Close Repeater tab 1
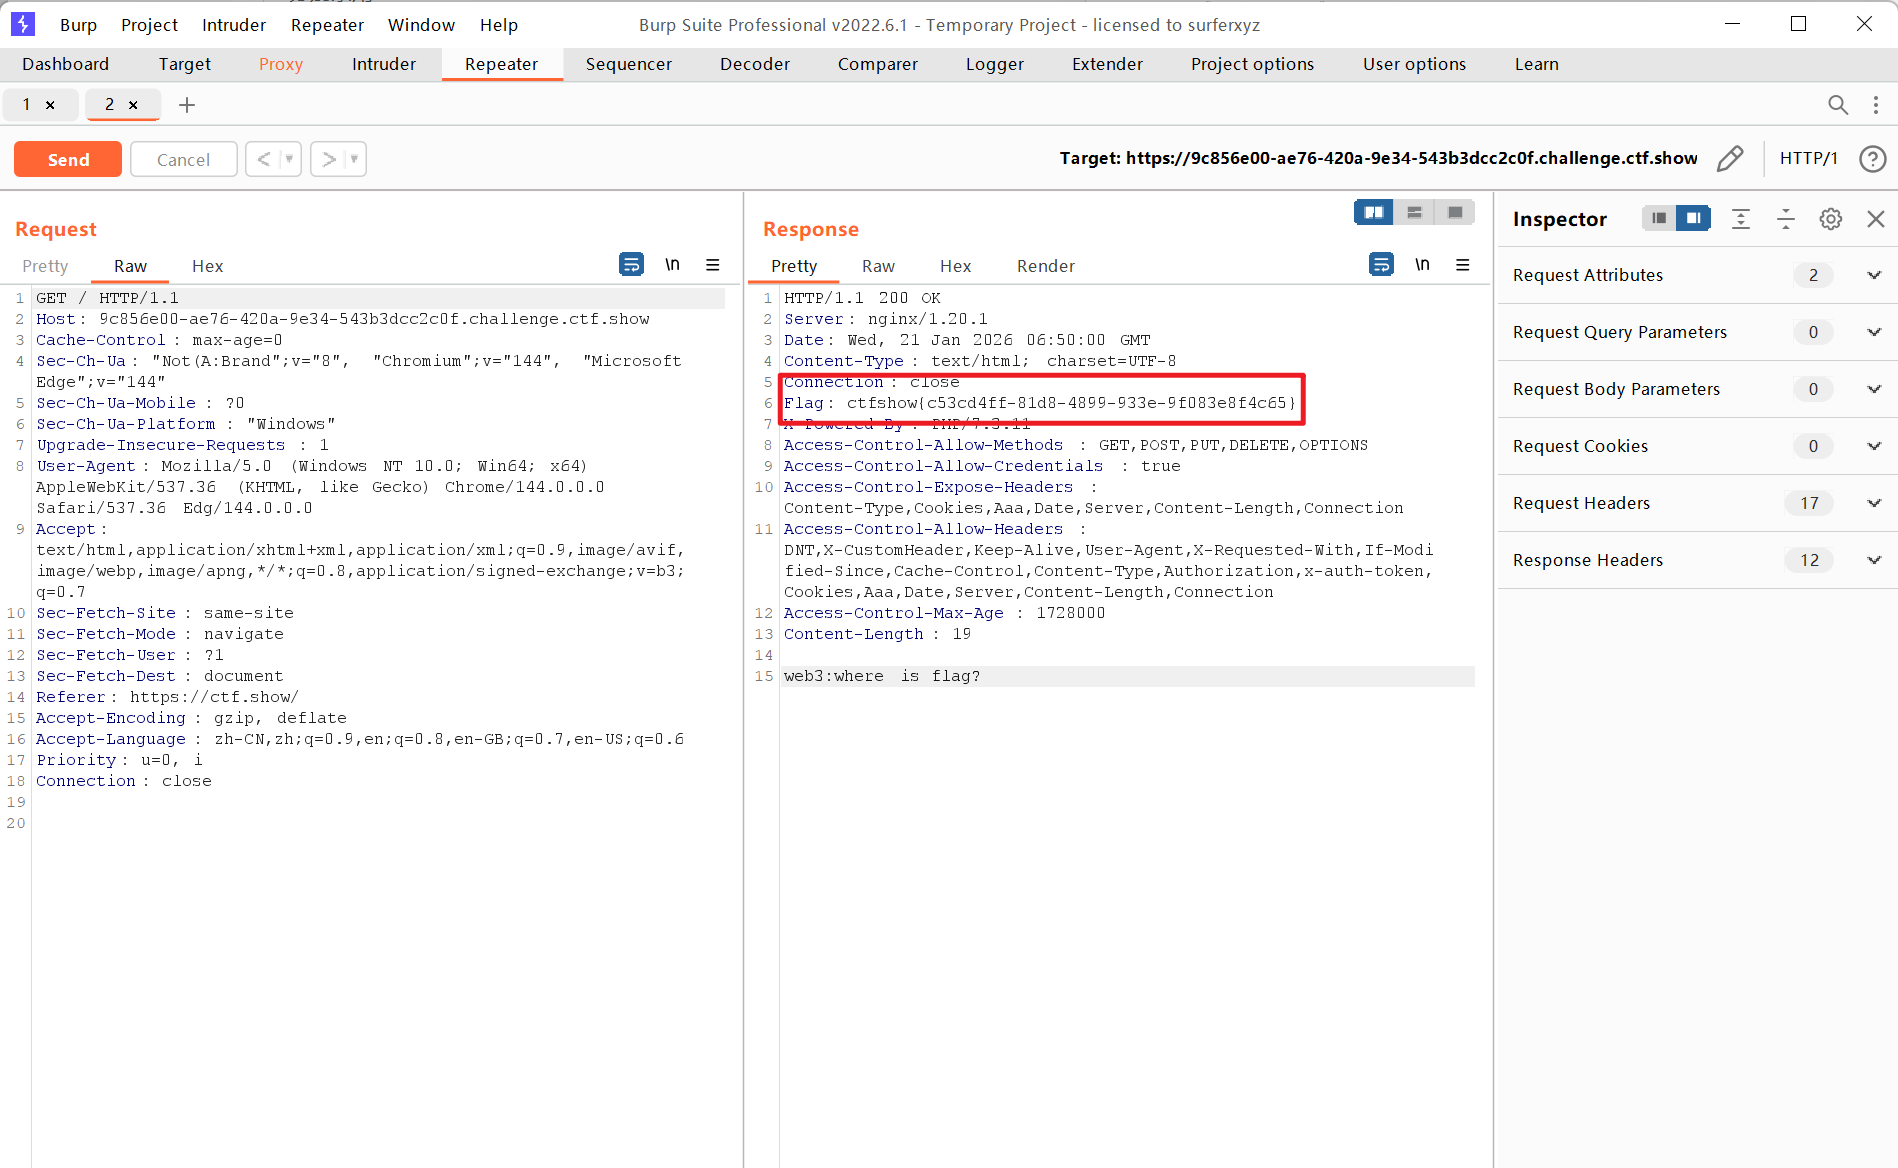The height and width of the screenshot is (1168, 1898). [x=50, y=105]
